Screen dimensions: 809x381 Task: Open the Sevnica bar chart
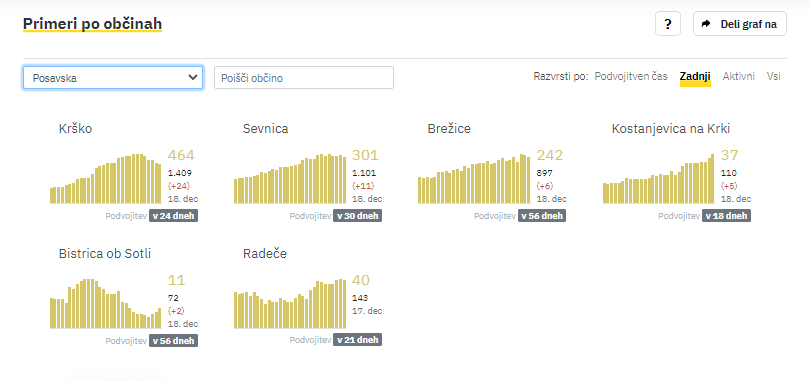[x=290, y=179]
